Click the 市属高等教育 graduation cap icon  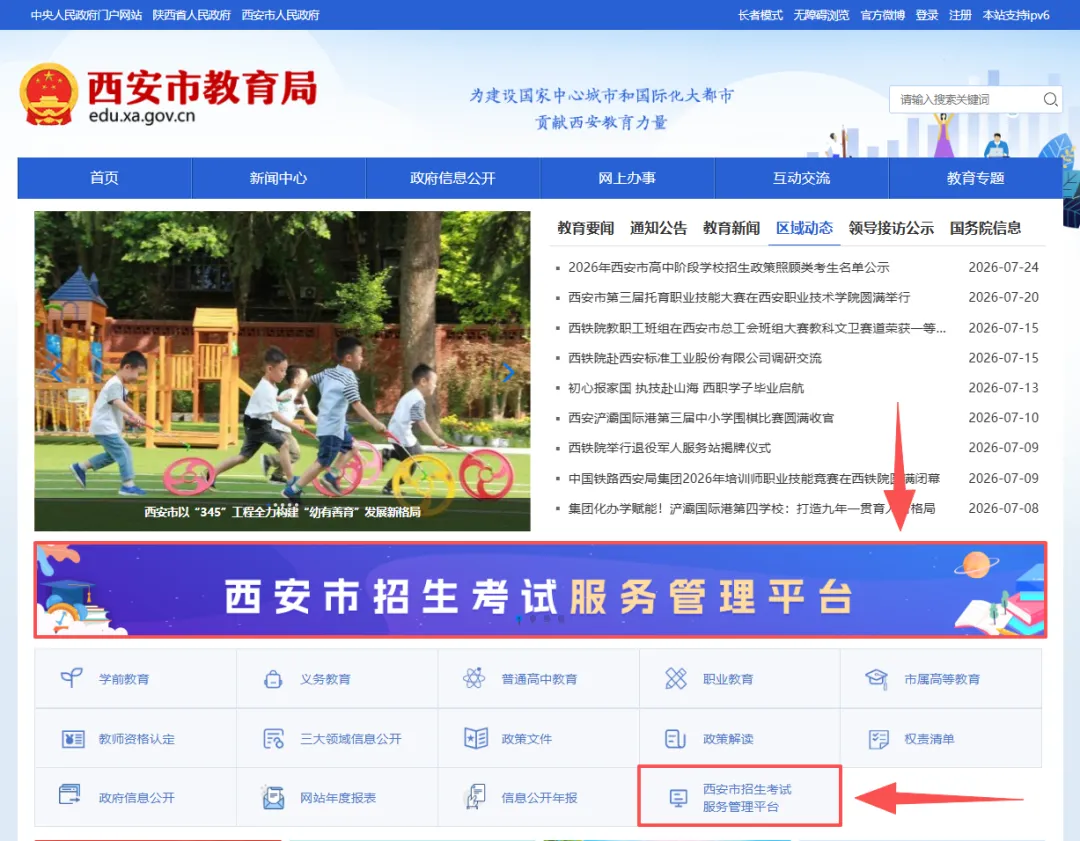pos(876,678)
